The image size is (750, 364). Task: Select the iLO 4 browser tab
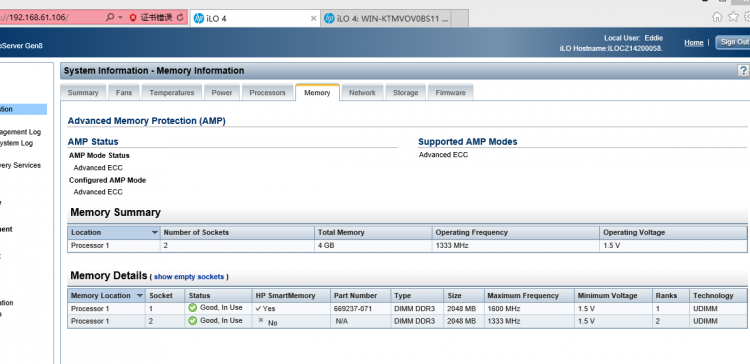[254, 18]
